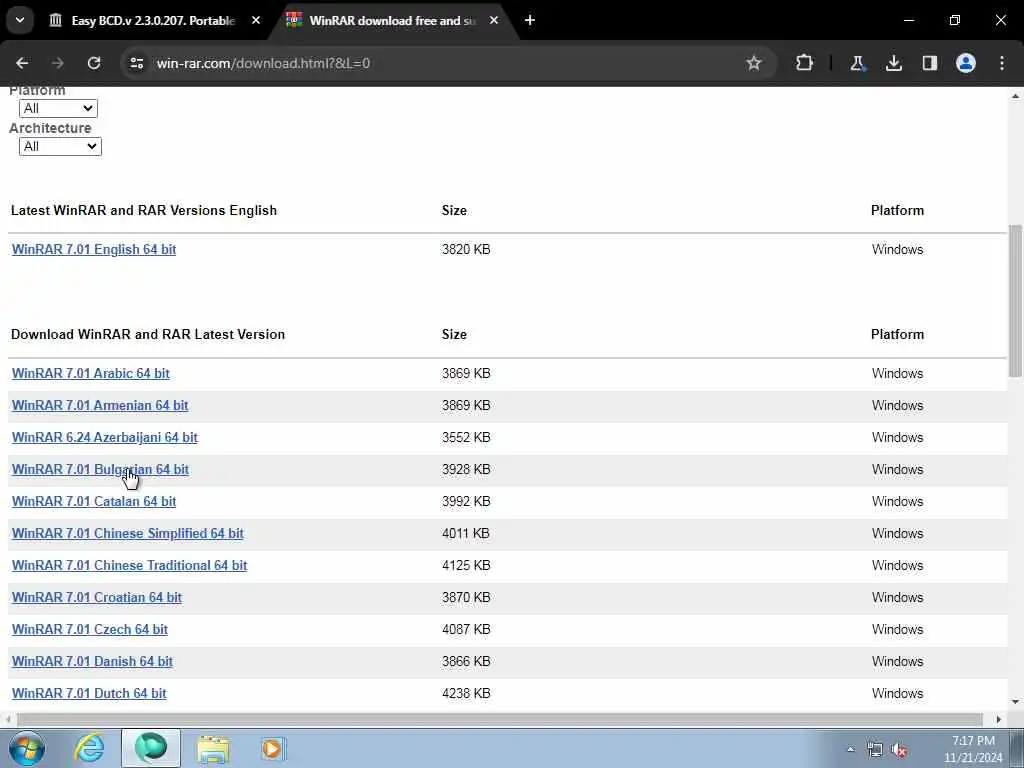Close the Easy BCD tab
Image resolution: width=1024 pixels, height=768 pixels.
tap(256, 20)
